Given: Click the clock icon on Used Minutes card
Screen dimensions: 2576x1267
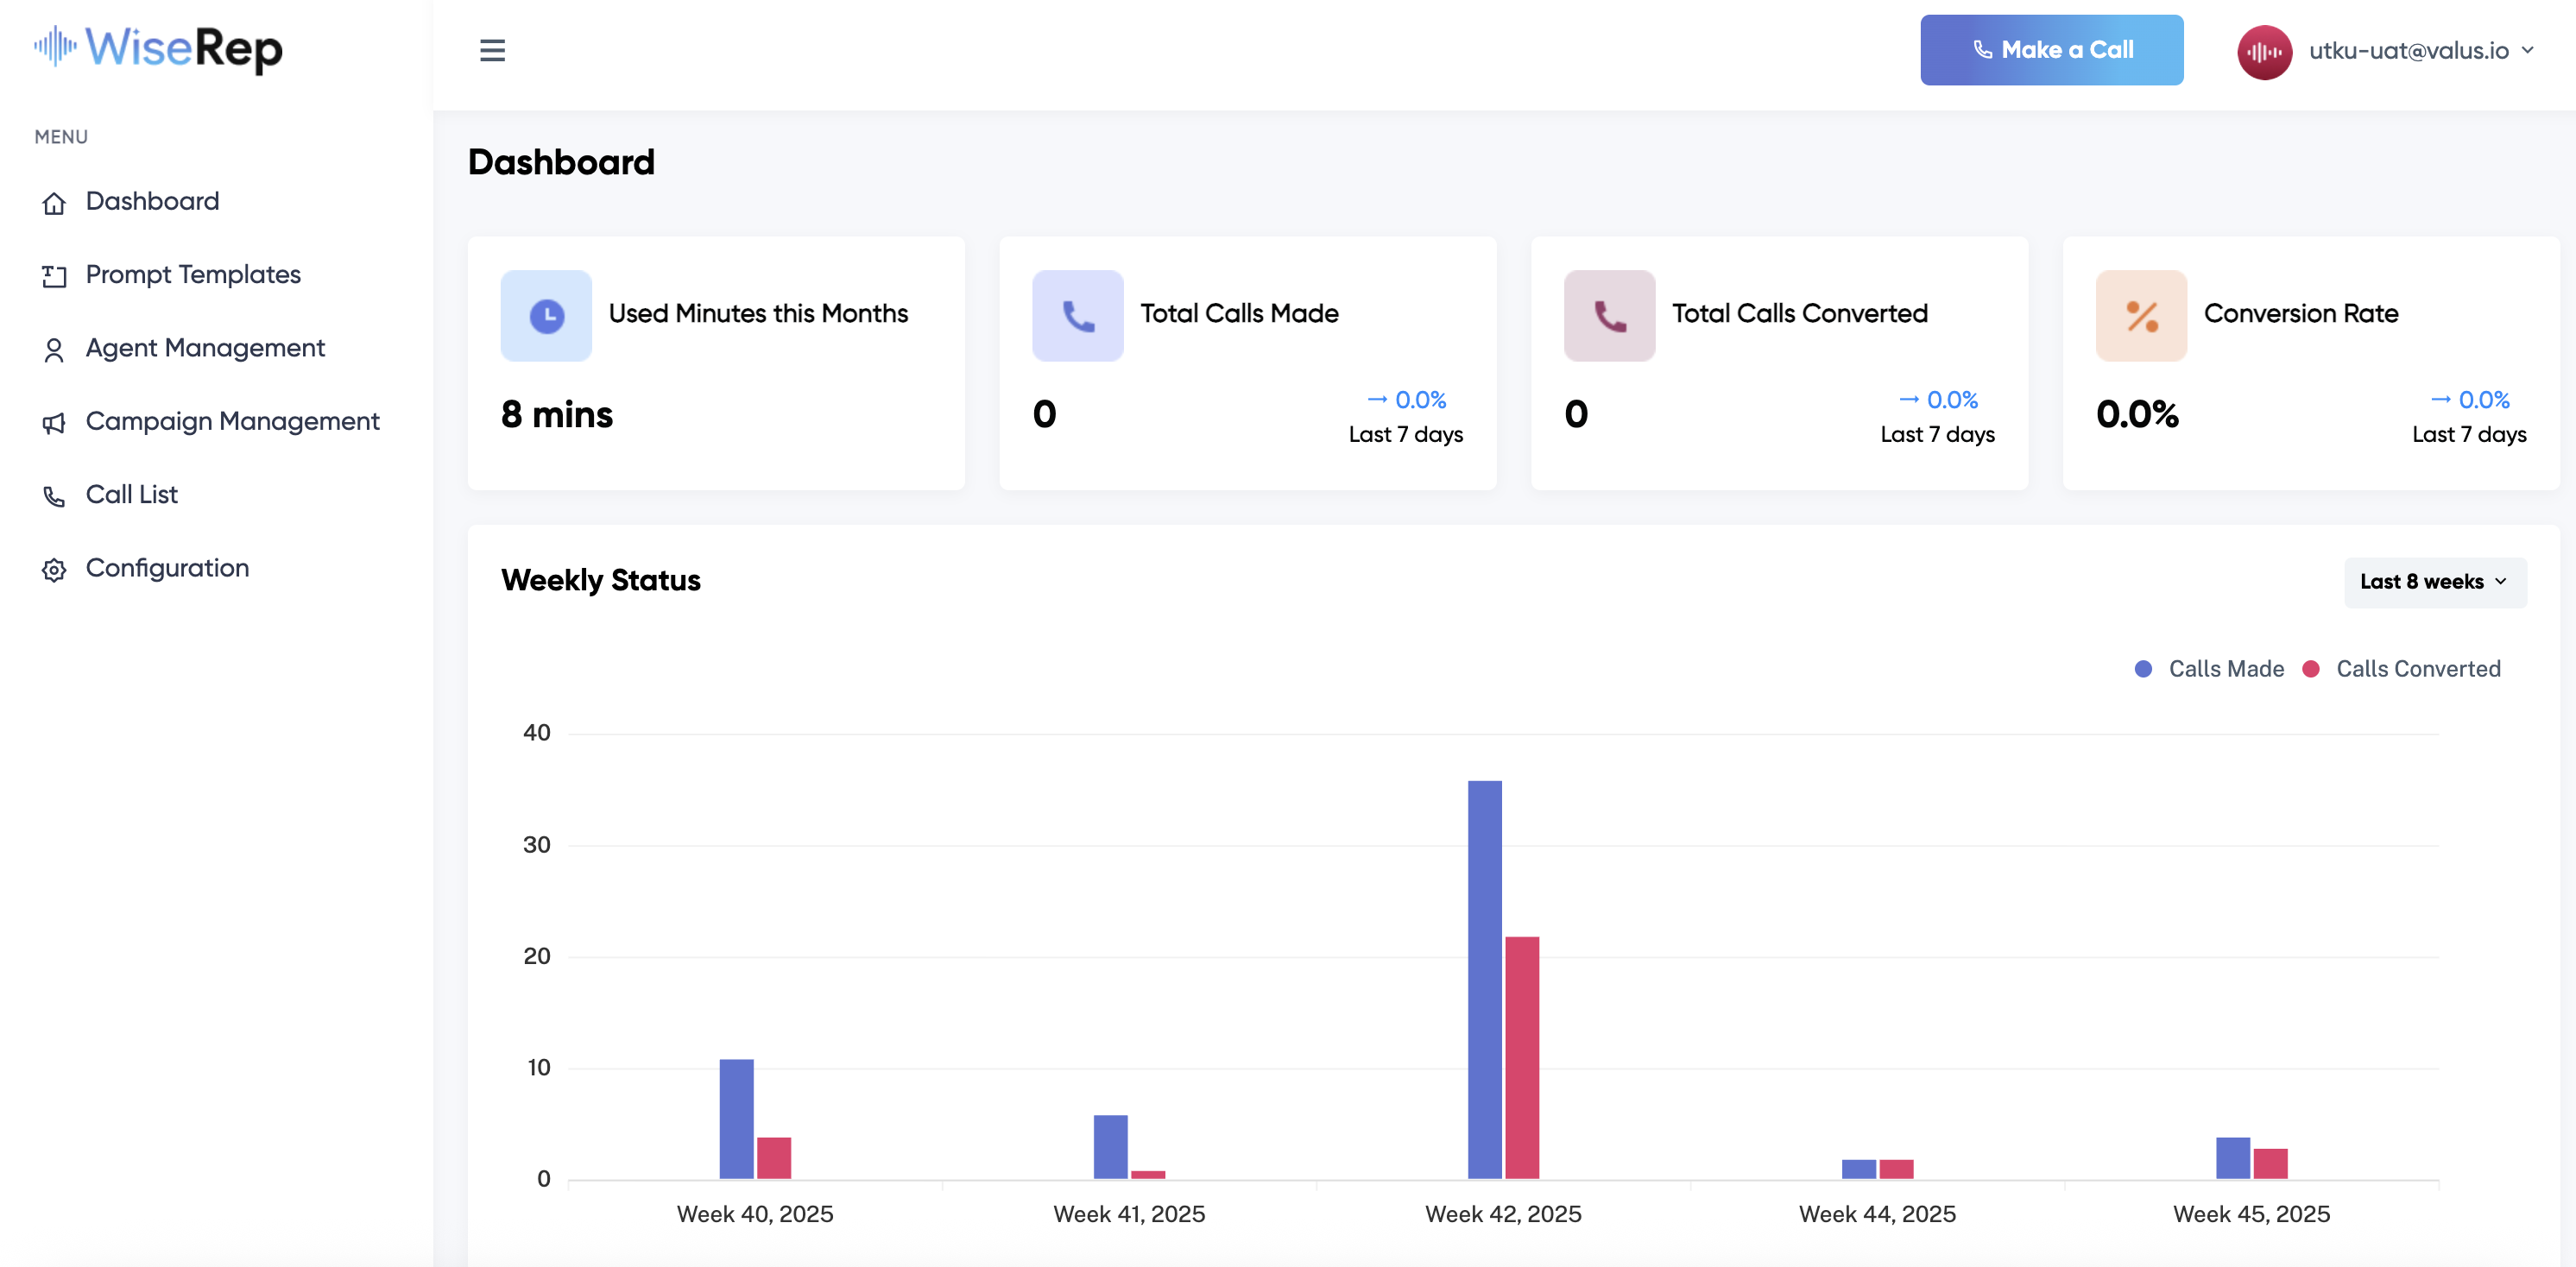Looking at the screenshot, I should (x=545, y=315).
